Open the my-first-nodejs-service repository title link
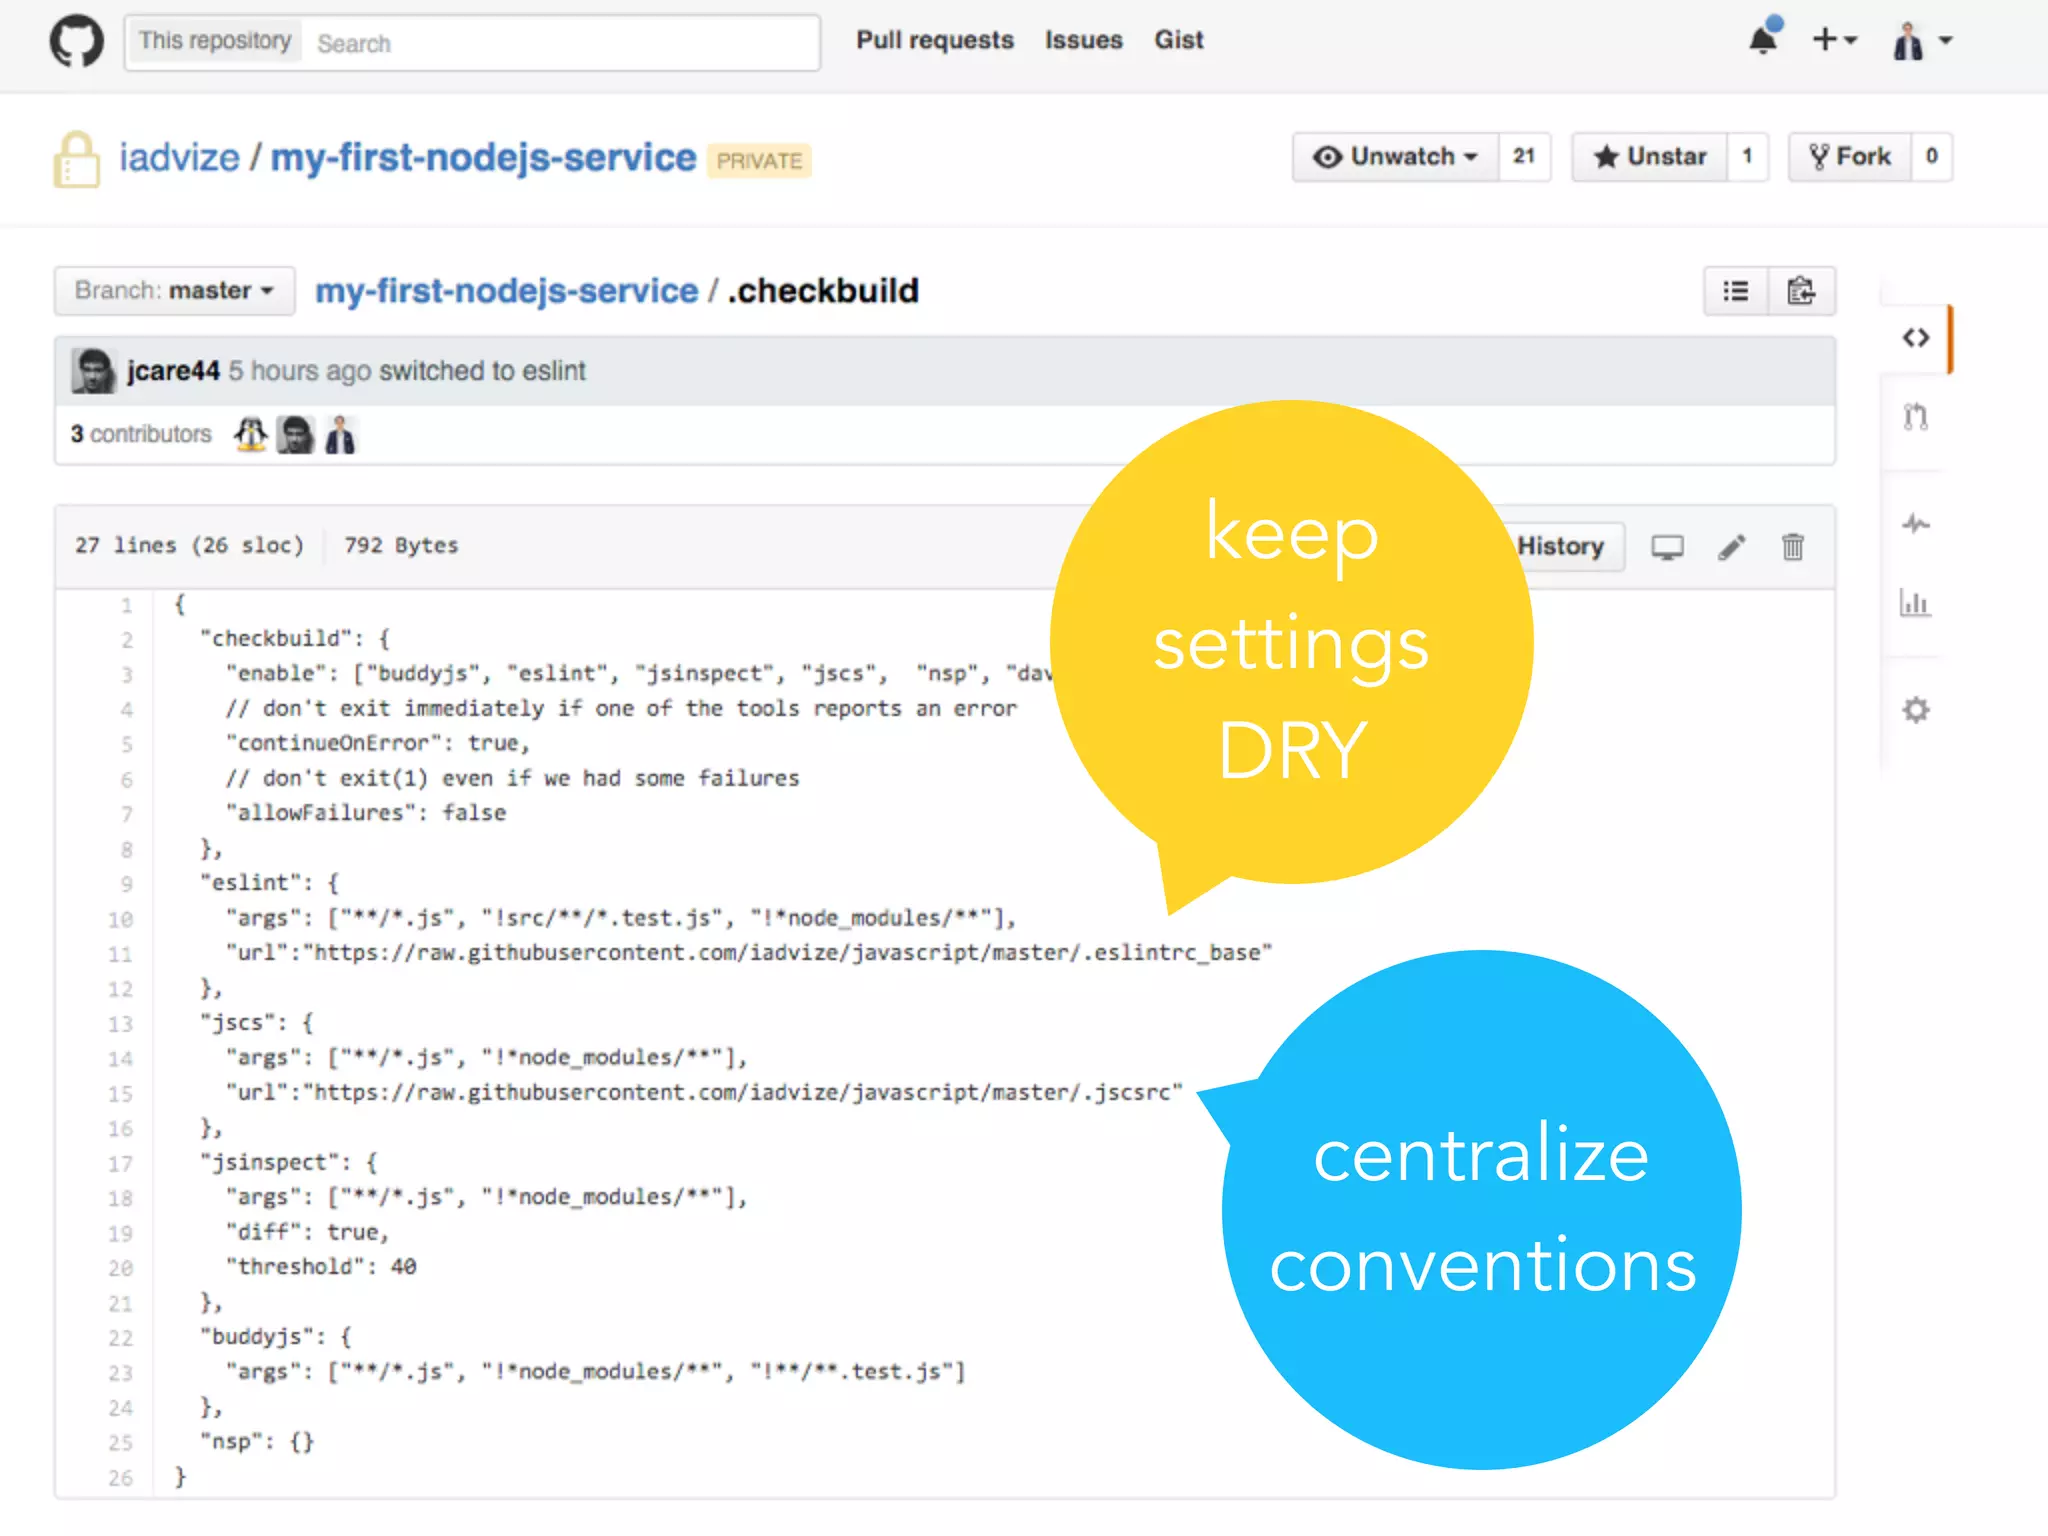The height and width of the screenshot is (1536, 2048). coord(483,158)
